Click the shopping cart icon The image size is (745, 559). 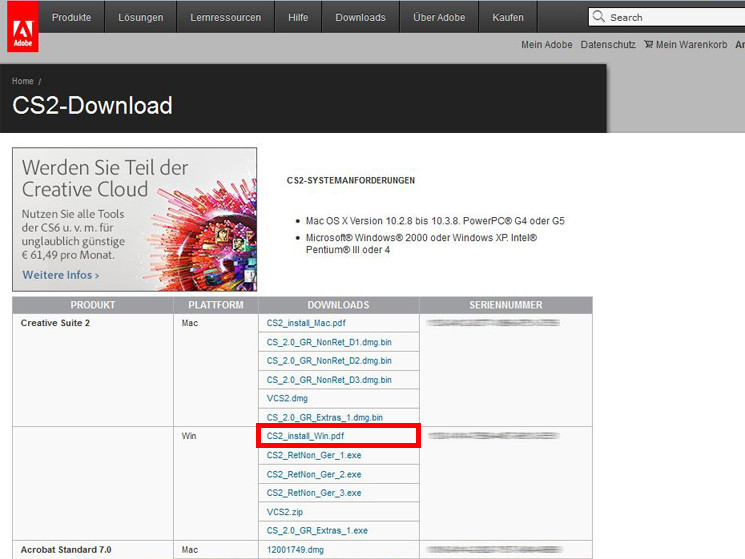click(x=648, y=44)
